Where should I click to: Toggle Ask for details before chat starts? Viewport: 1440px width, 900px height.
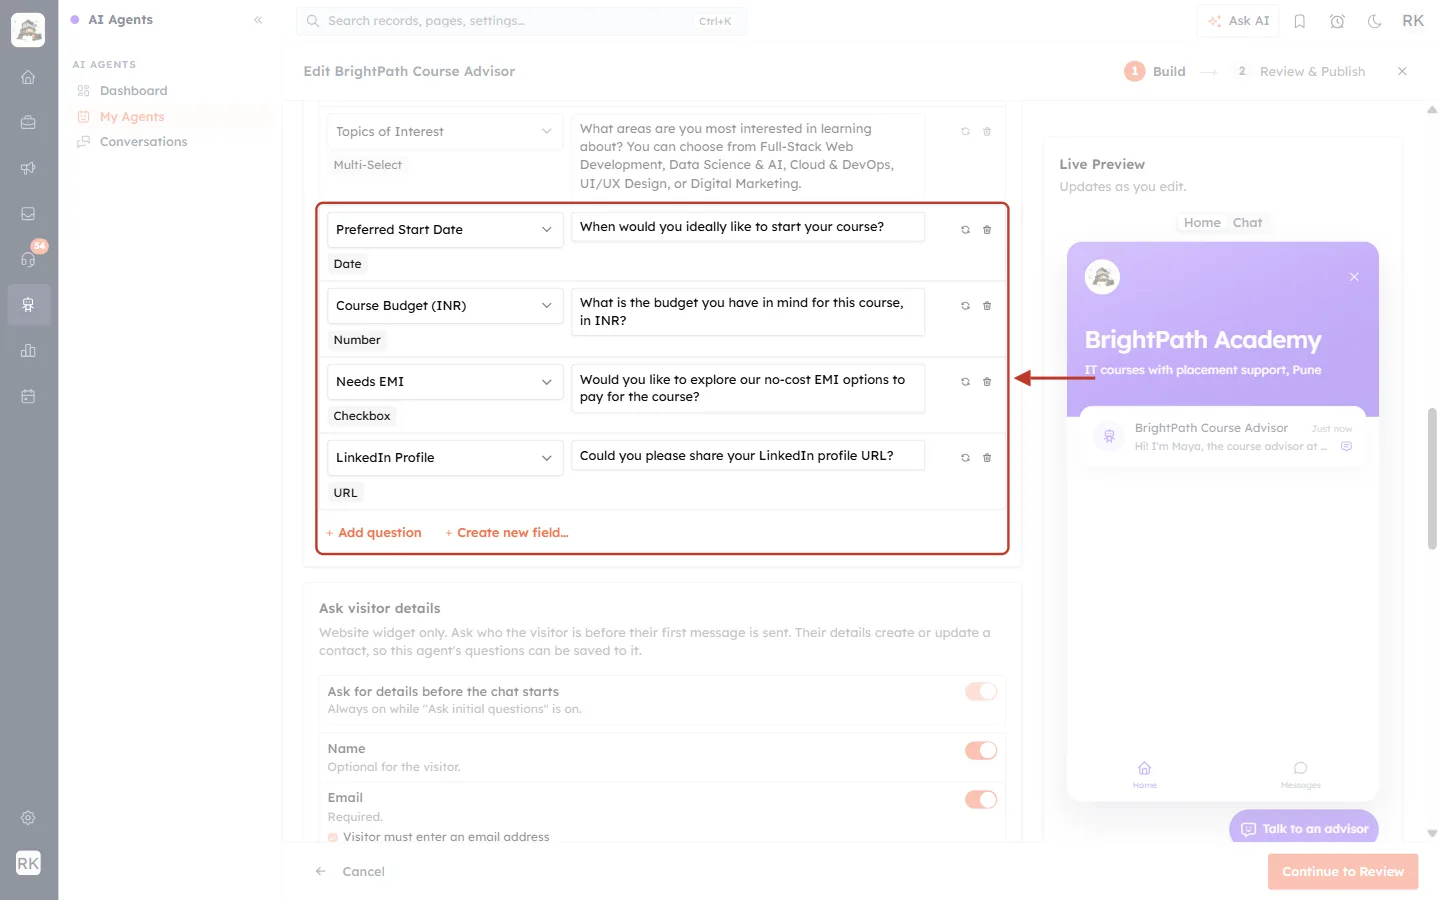pyautogui.click(x=981, y=691)
